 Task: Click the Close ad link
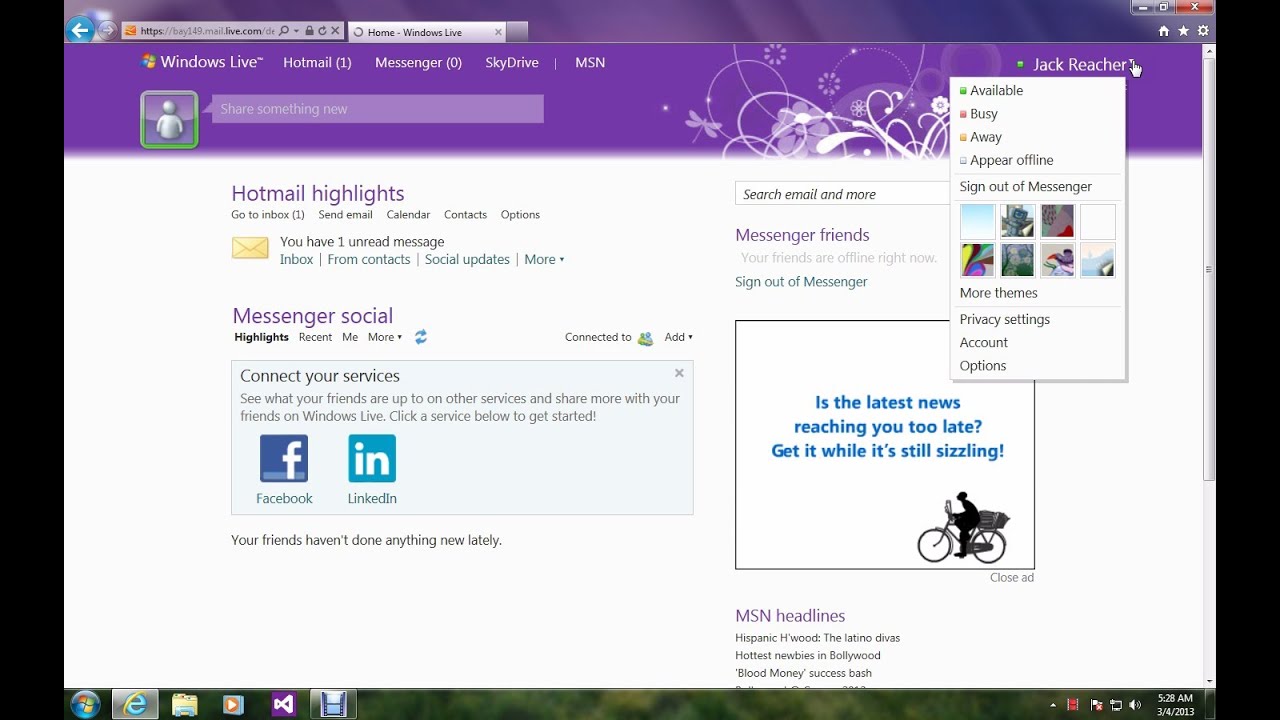(x=1012, y=577)
